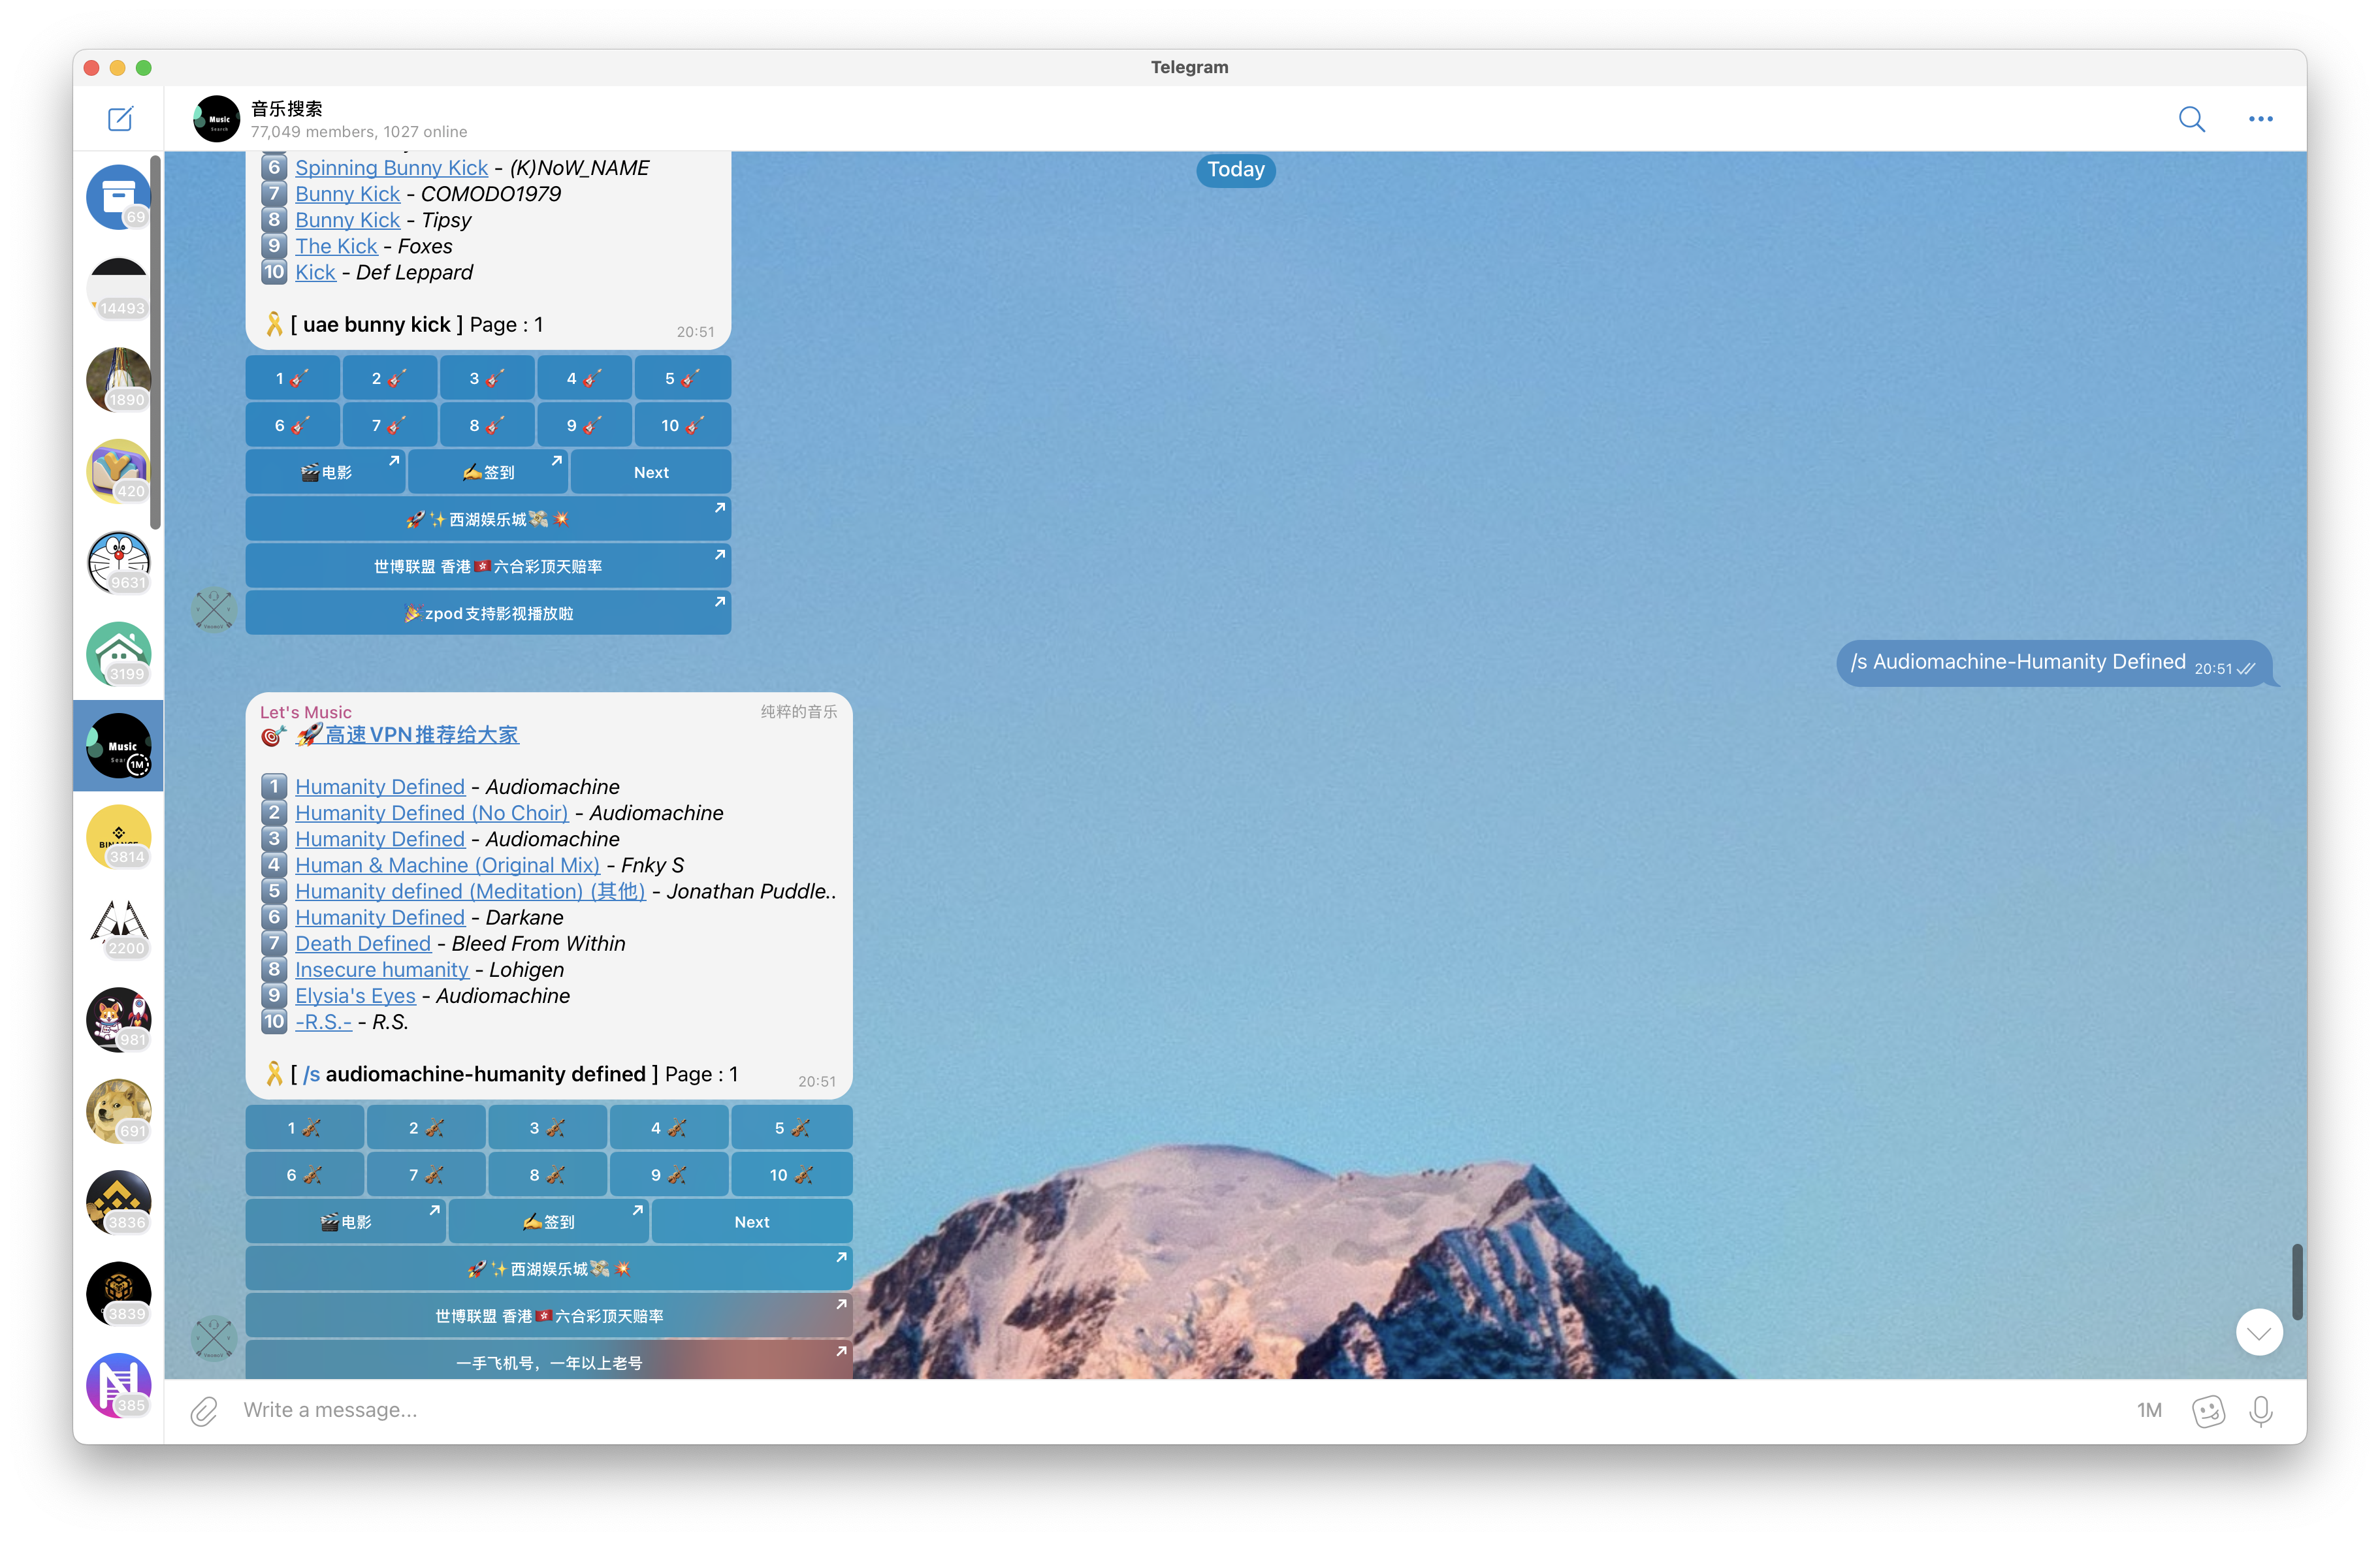Click zpod支持影视播放啦 button
The height and width of the screenshot is (1541, 2380).
point(488,613)
